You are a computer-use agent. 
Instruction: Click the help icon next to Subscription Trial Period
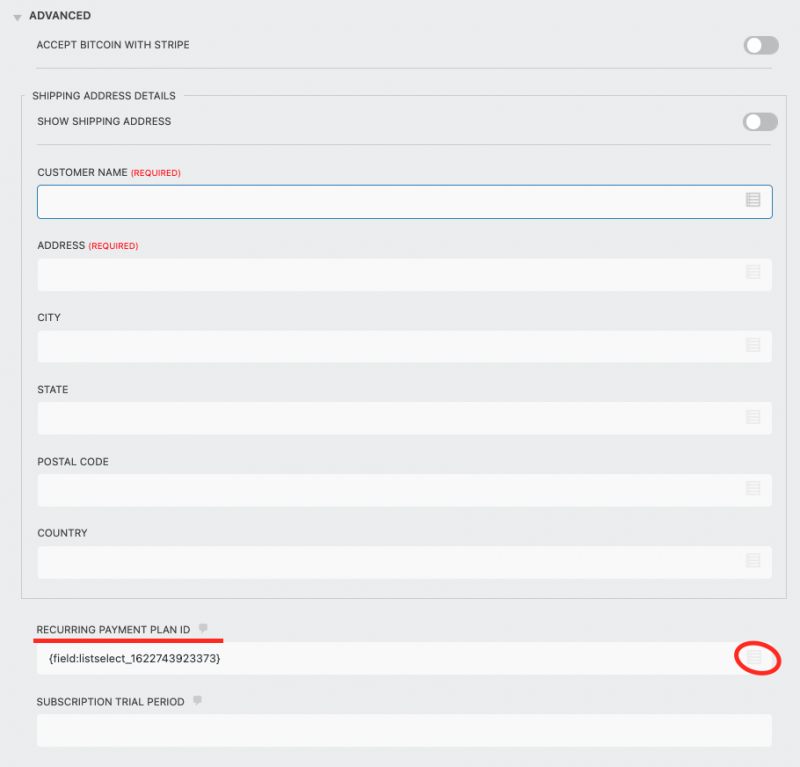point(196,700)
